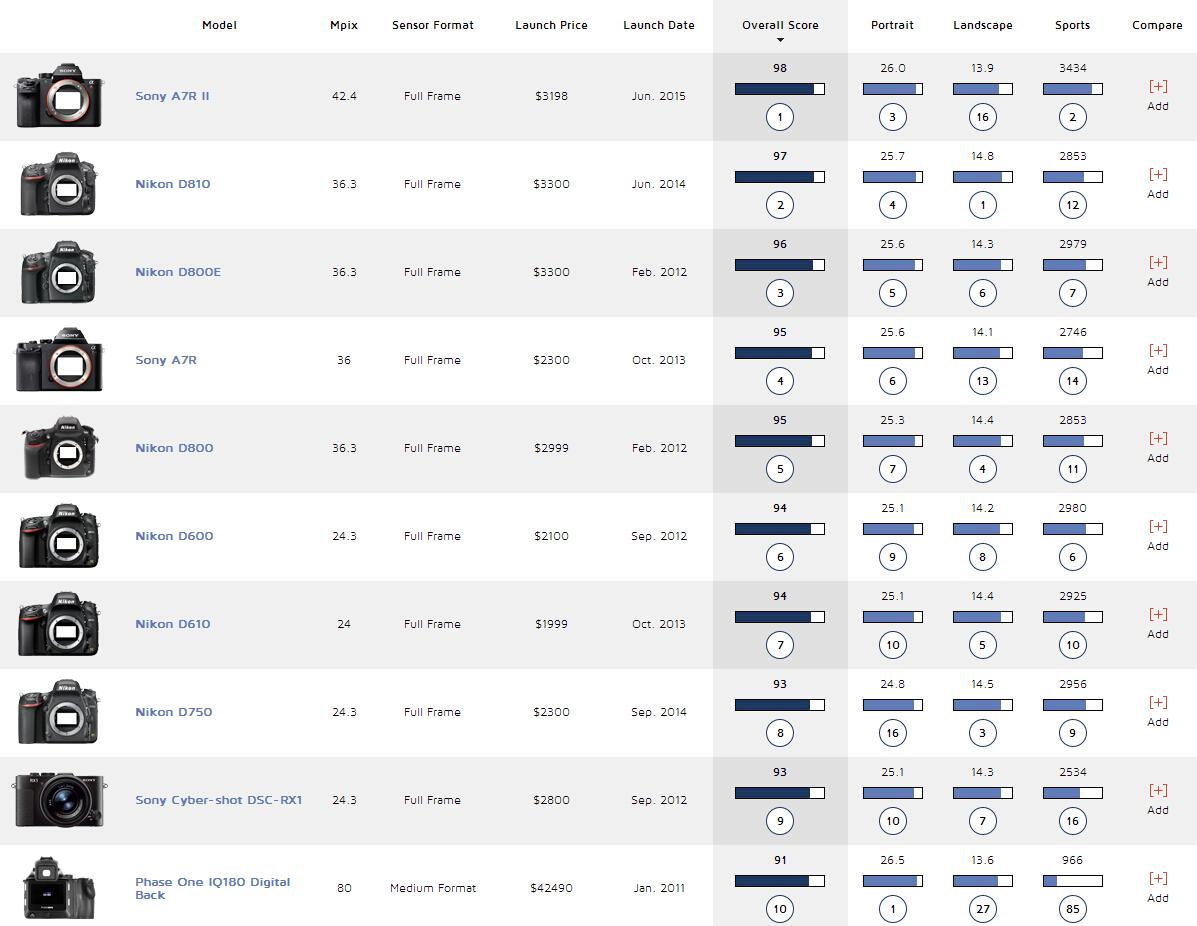1197x926 pixels.
Task: Open the Sony A7R model link
Action: click(166, 360)
